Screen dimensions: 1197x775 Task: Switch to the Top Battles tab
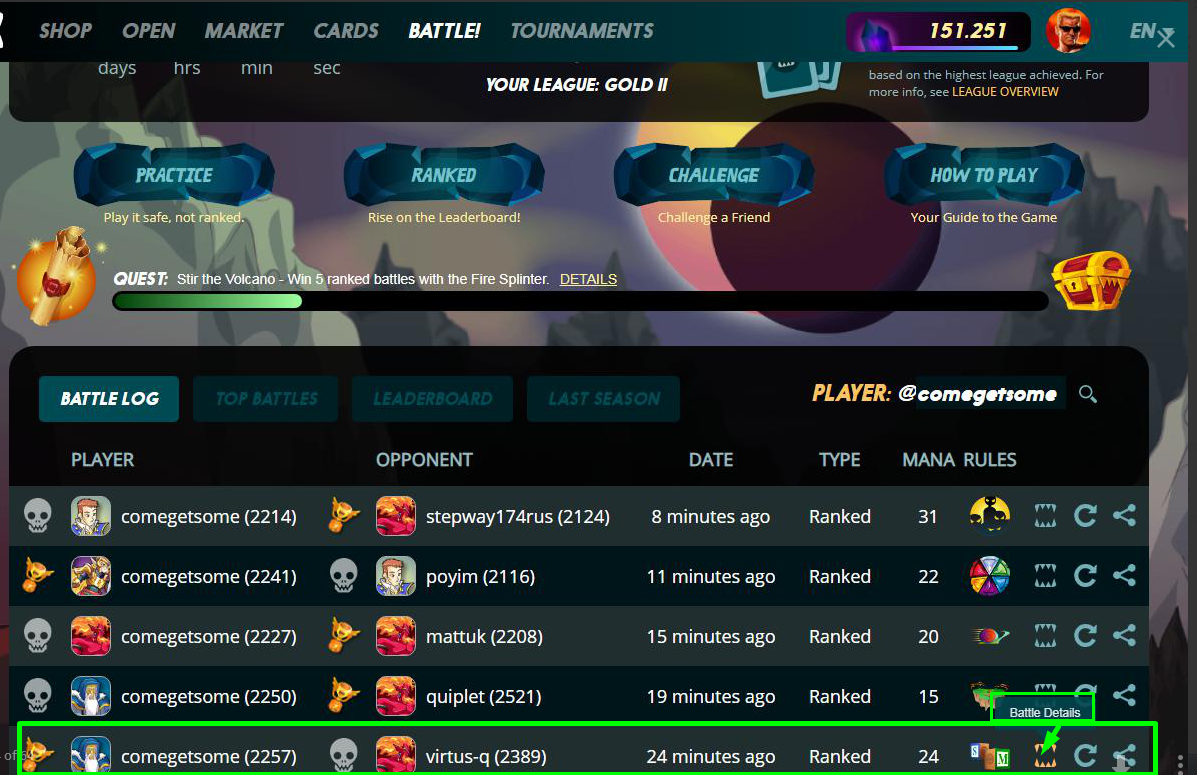(x=266, y=399)
